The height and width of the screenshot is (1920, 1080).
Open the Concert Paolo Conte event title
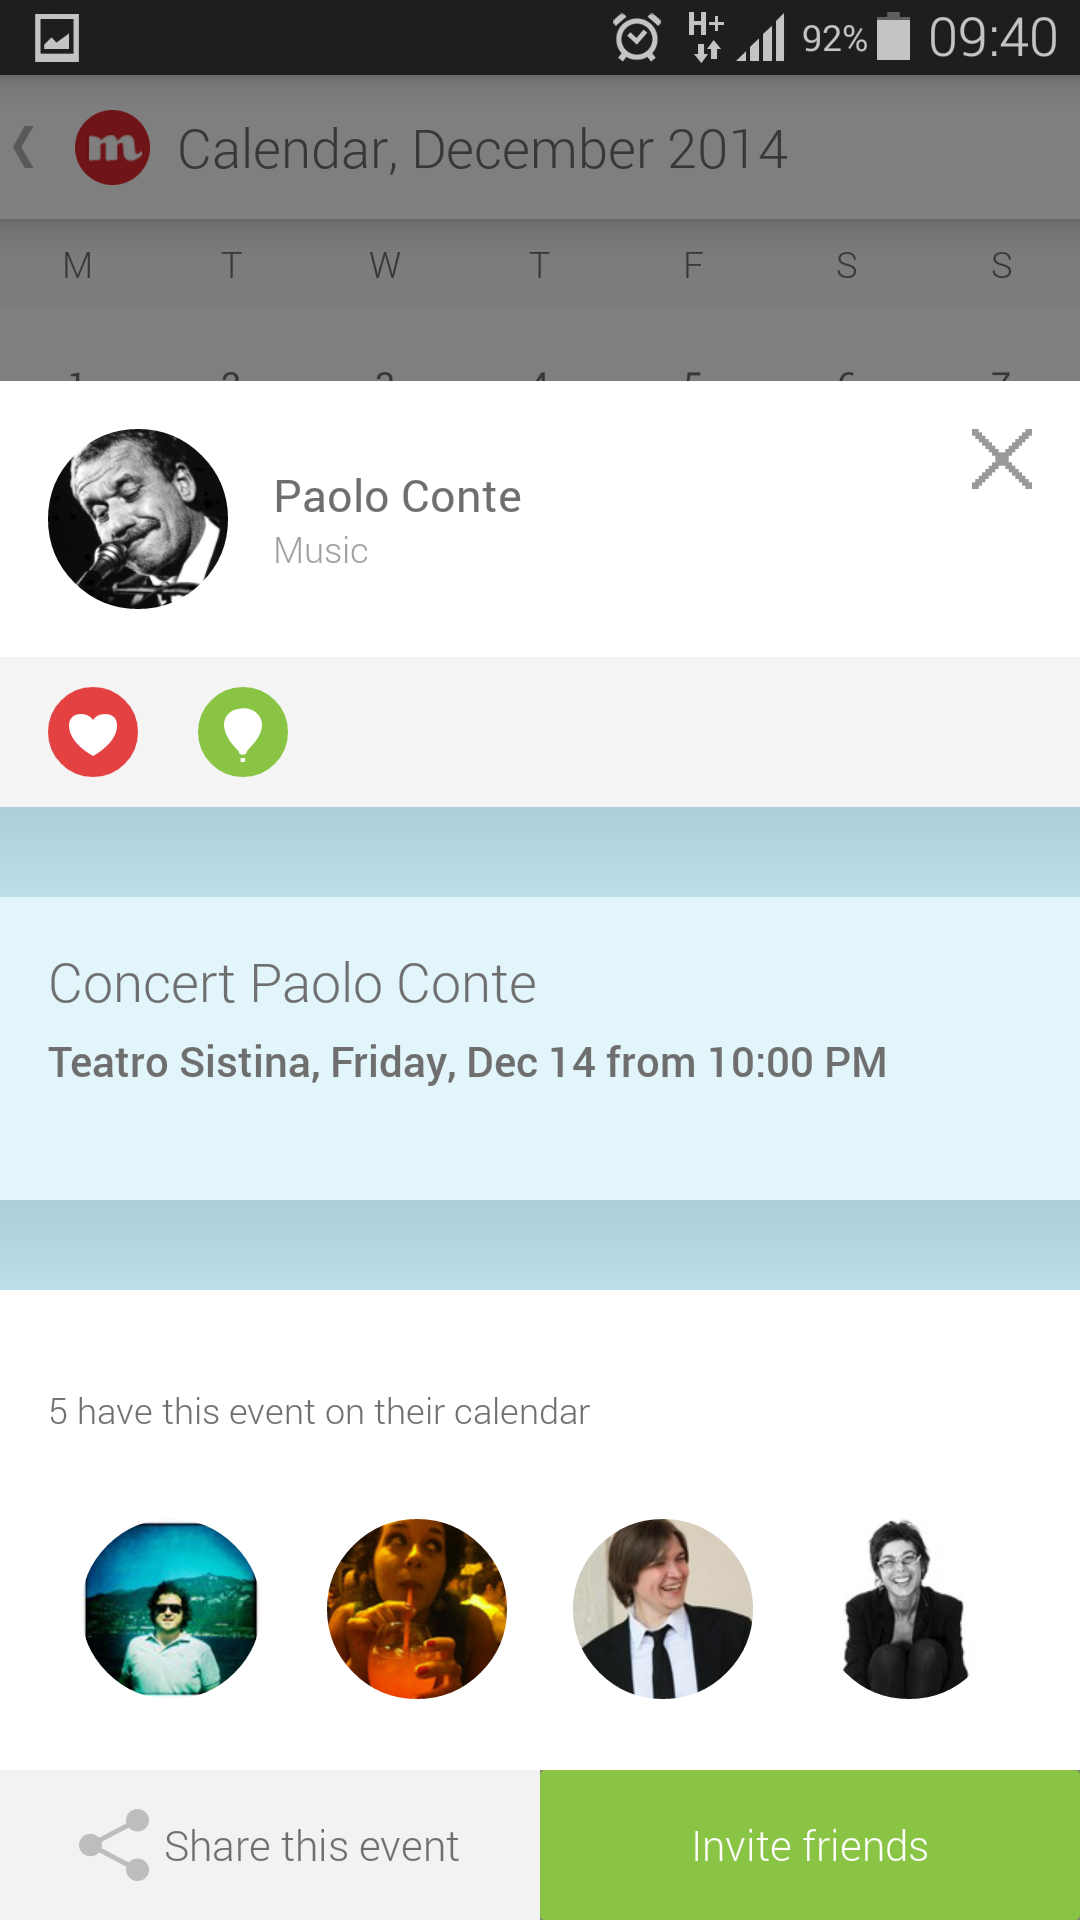[293, 984]
